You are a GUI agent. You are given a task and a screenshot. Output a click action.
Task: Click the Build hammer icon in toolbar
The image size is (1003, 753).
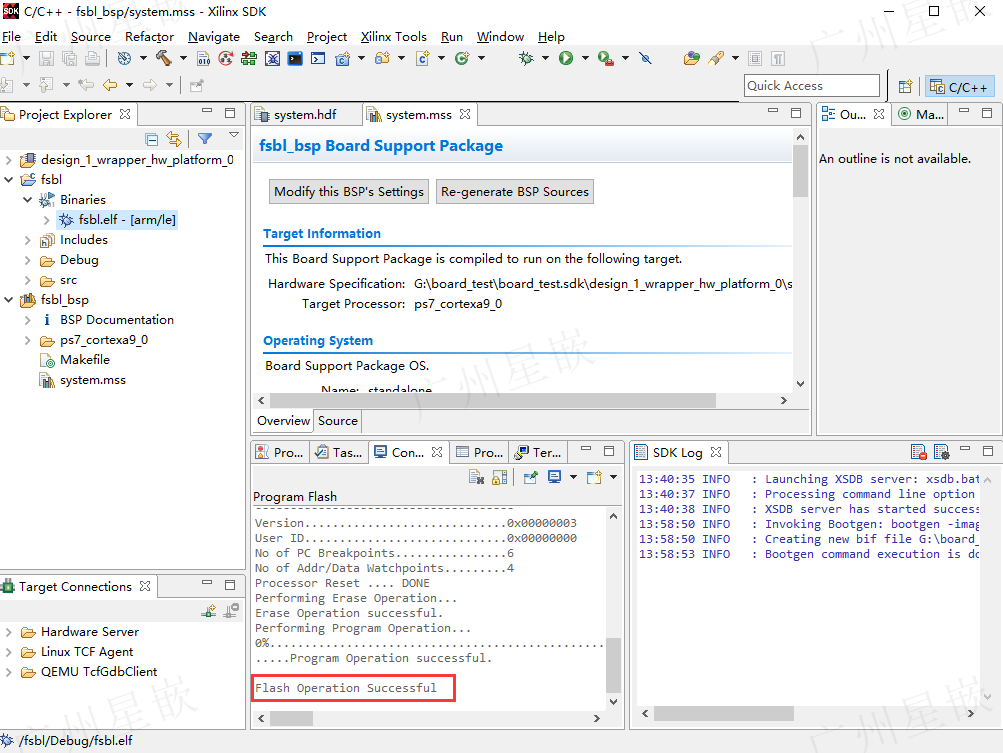tap(164, 58)
